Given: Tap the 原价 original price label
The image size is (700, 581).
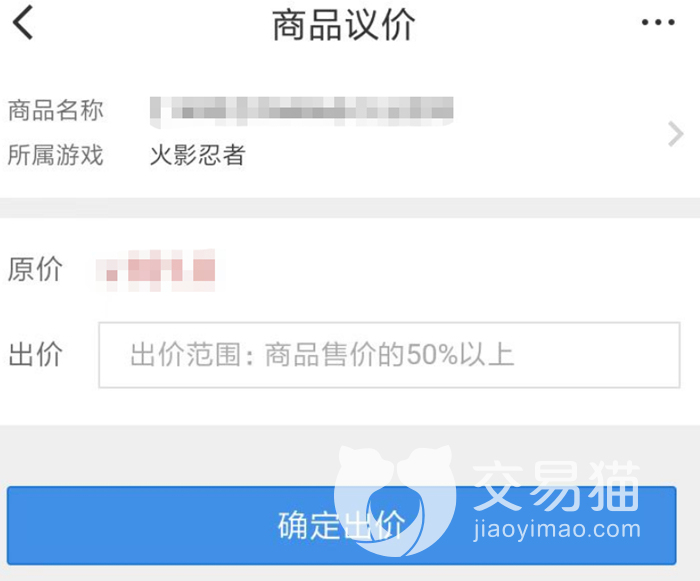Looking at the screenshot, I should coord(35,269).
